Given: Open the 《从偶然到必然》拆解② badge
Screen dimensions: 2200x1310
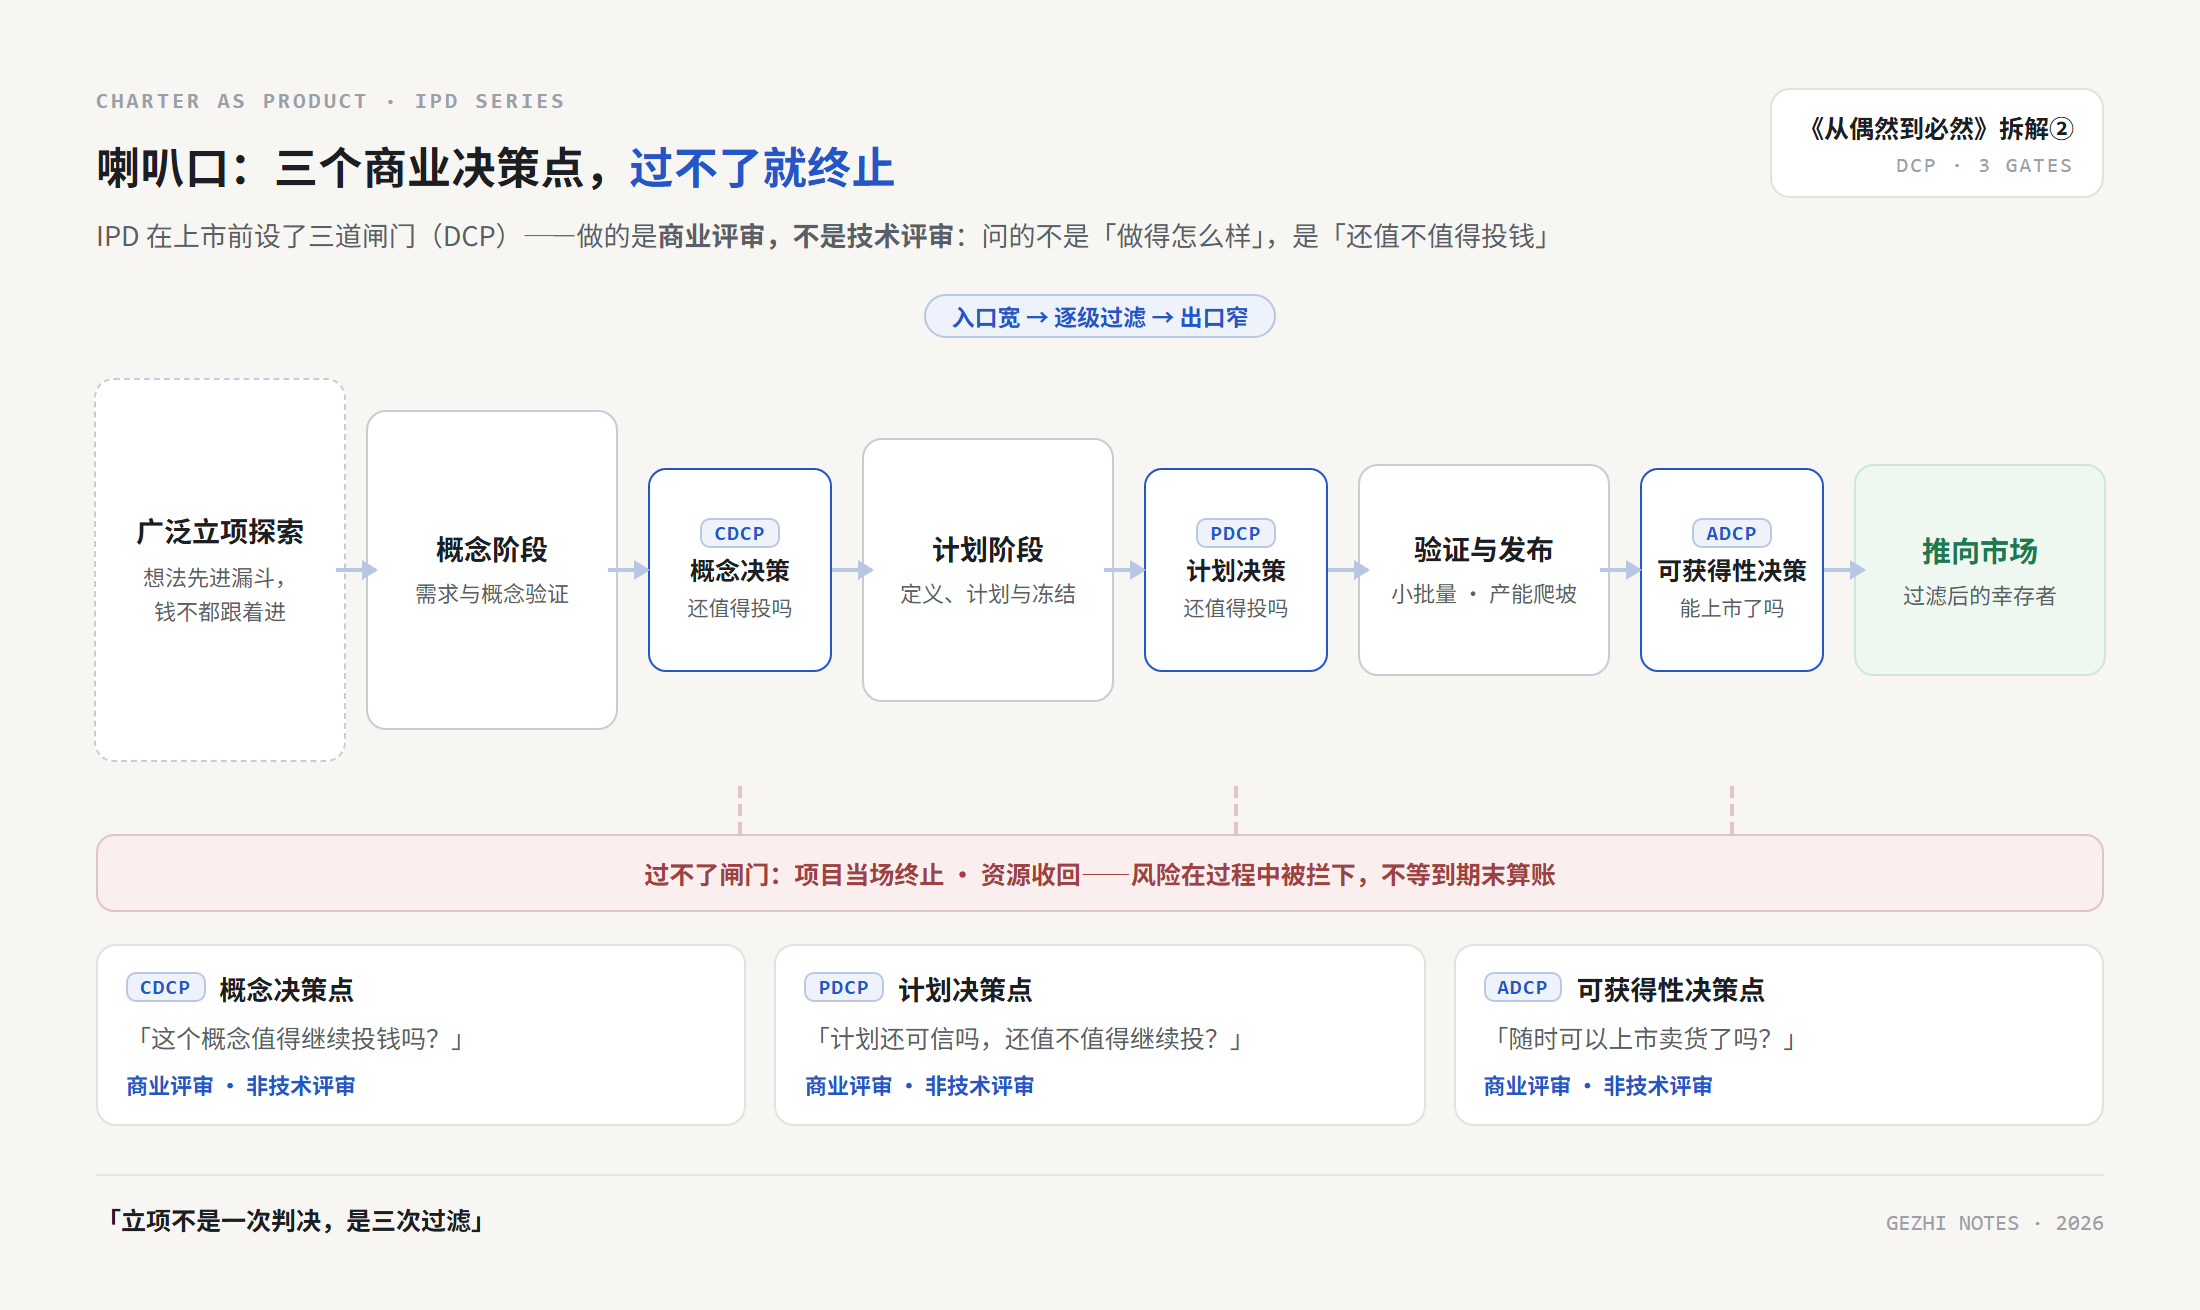Looking at the screenshot, I should point(1937,143).
